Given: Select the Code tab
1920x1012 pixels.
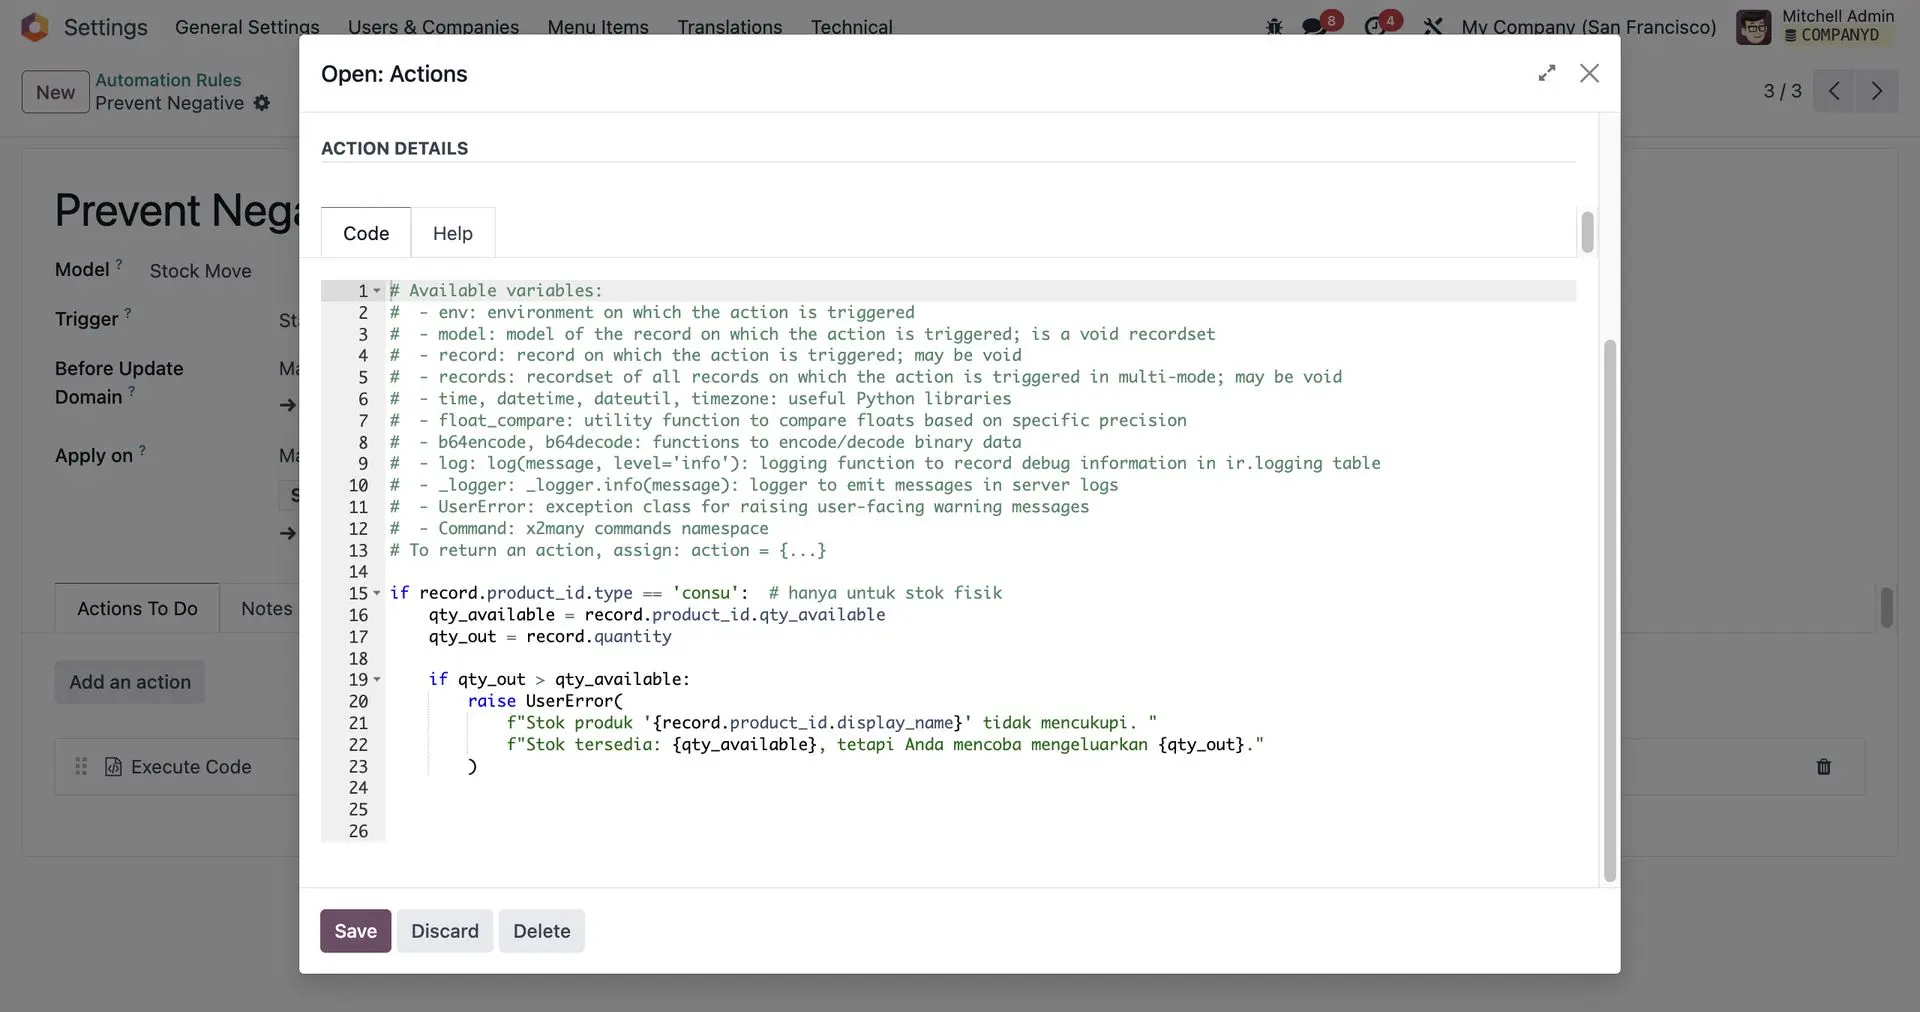Looking at the screenshot, I should click(x=366, y=233).
